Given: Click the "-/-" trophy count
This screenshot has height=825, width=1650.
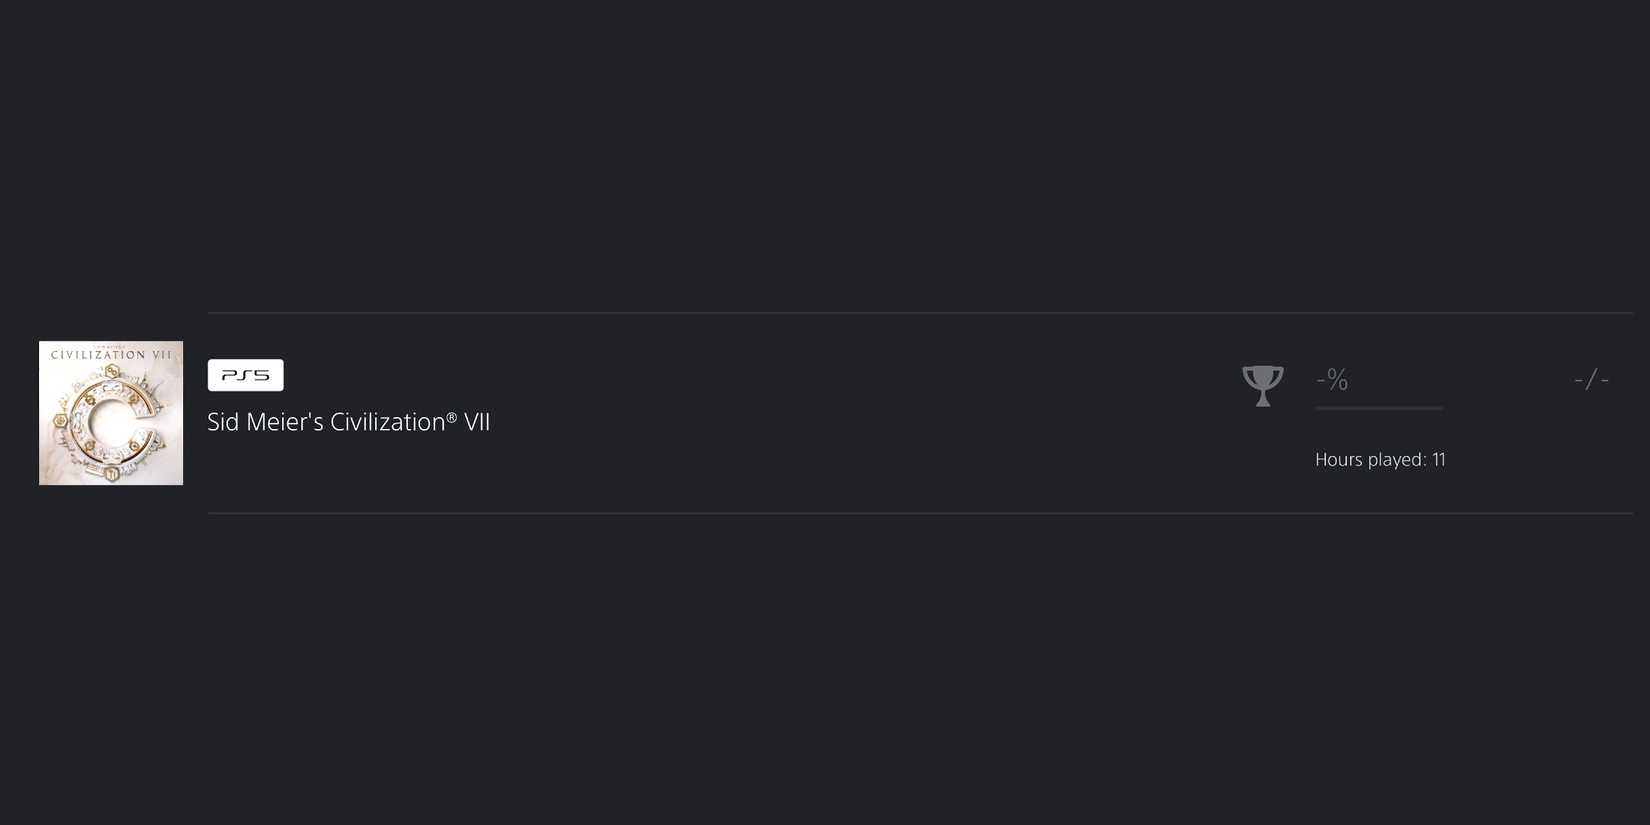Looking at the screenshot, I should [x=1591, y=380].
